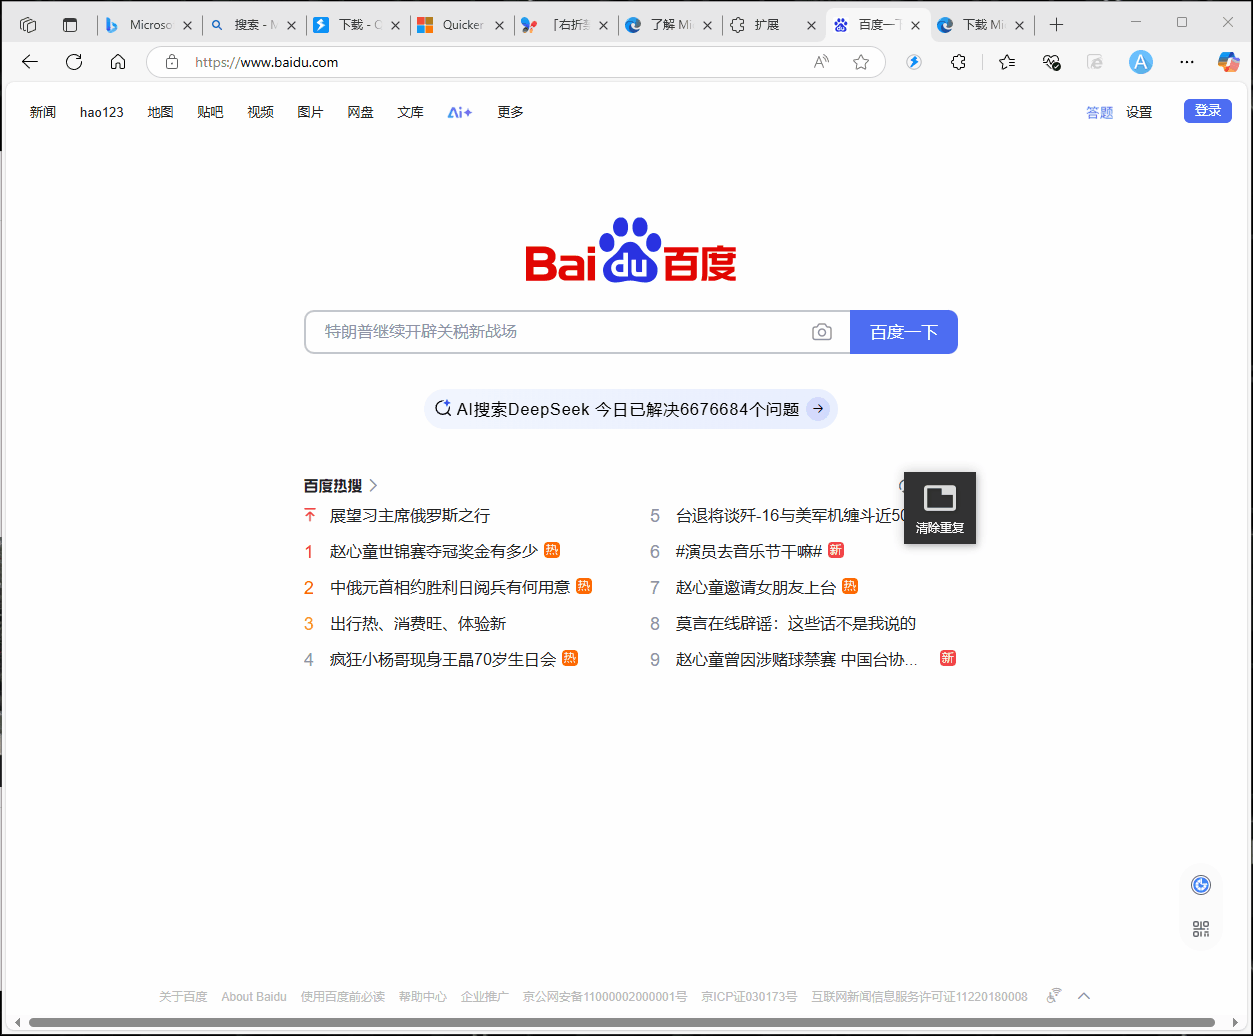The height and width of the screenshot is (1036, 1253).
Task: Close the 百度一下 tab
Action: pyautogui.click(x=914, y=25)
